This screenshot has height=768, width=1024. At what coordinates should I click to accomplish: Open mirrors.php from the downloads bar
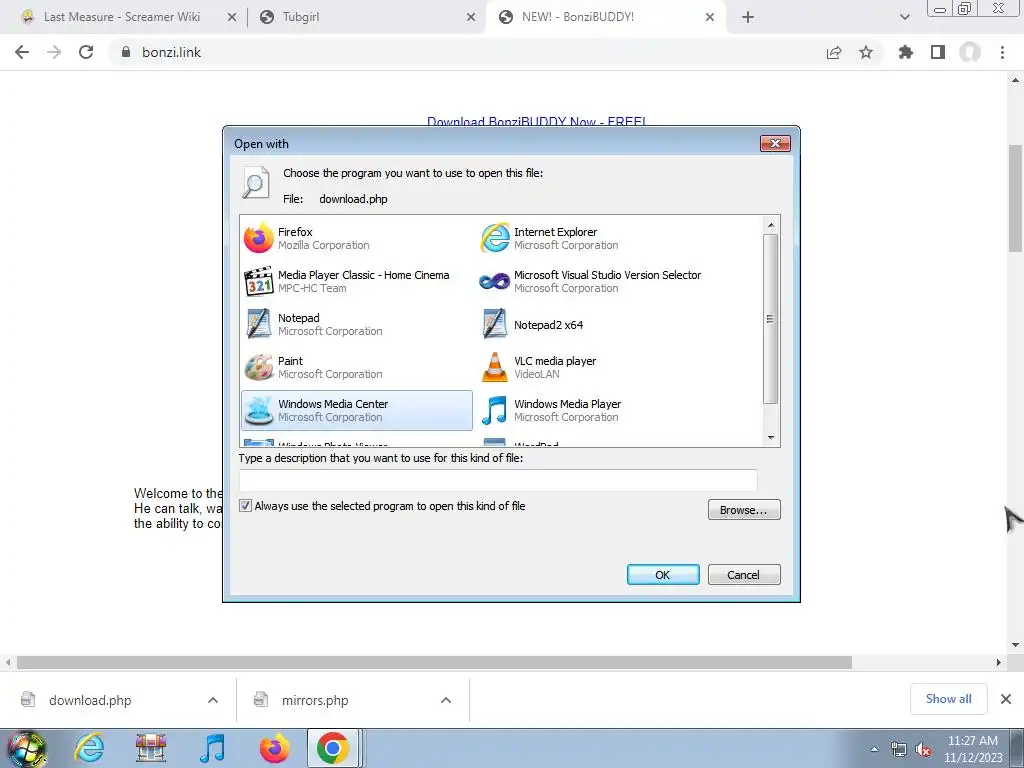click(315, 700)
